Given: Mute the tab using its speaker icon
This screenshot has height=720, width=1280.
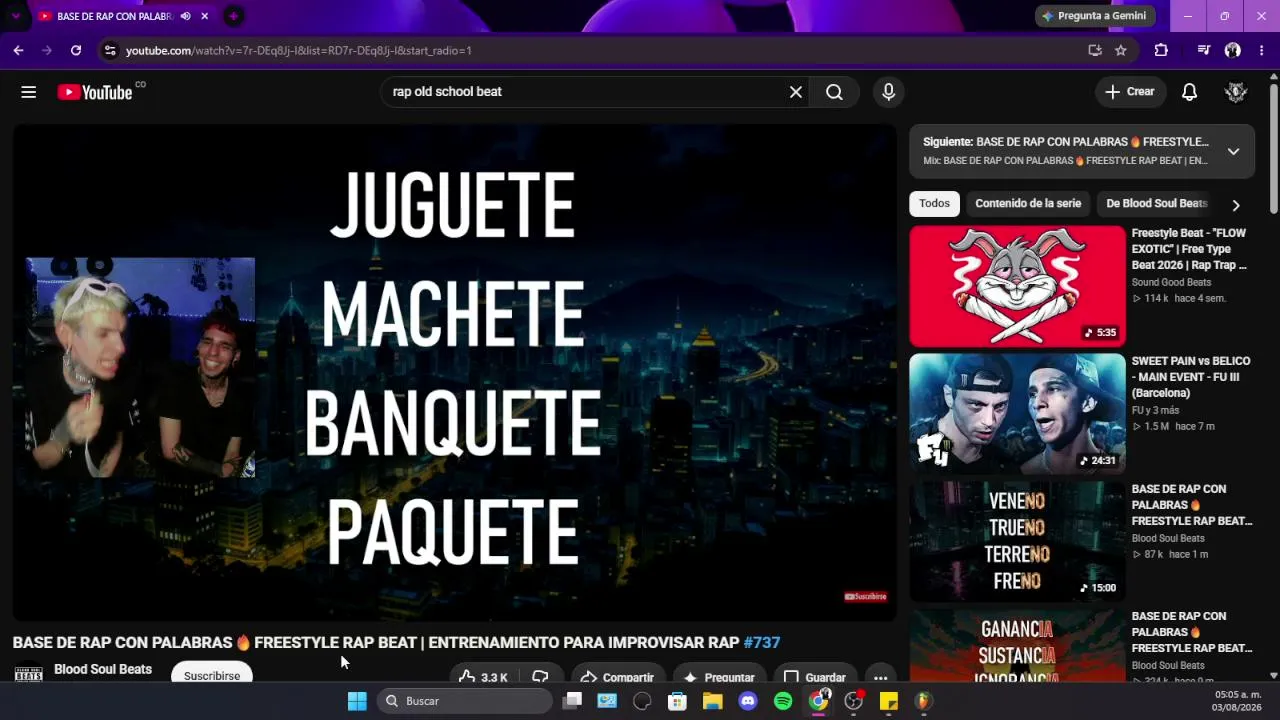Looking at the screenshot, I should [185, 16].
